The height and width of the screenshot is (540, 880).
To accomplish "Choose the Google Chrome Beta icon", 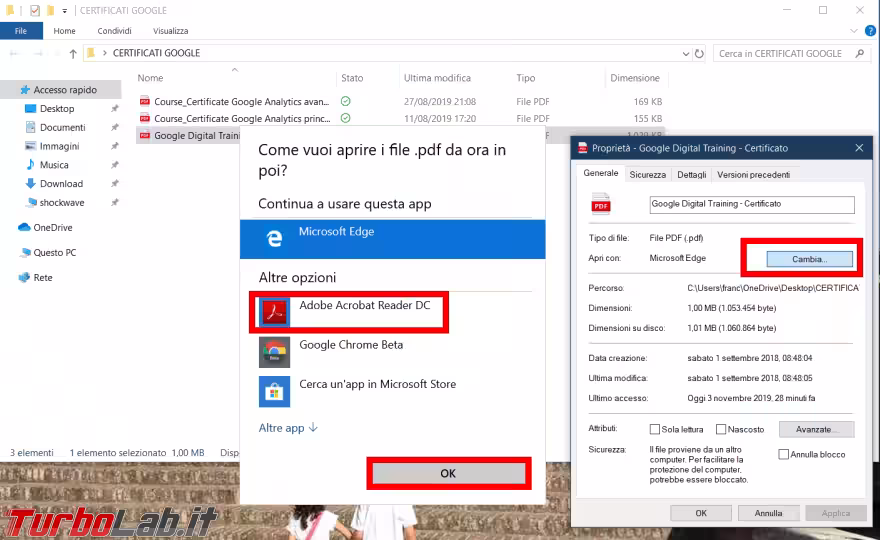I will [x=275, y=351].
